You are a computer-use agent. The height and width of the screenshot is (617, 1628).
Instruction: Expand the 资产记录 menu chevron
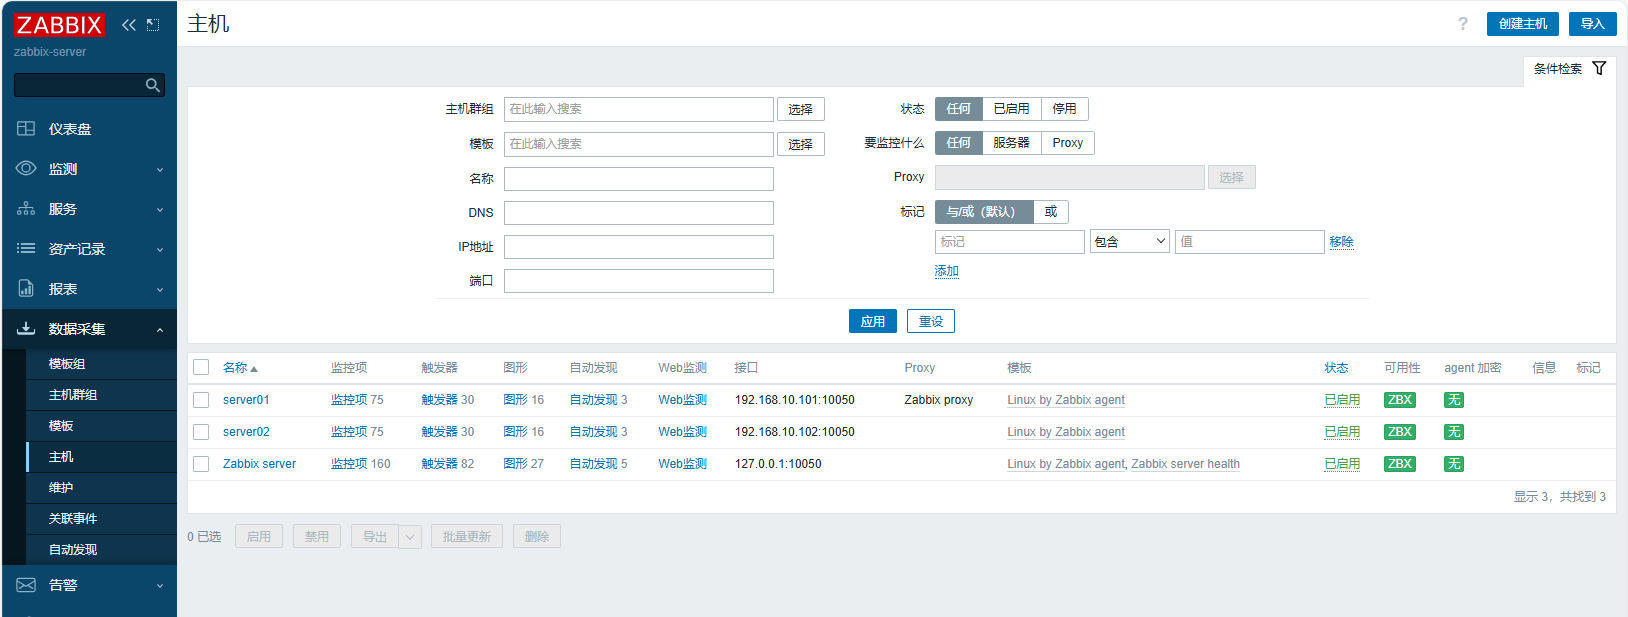160,250
